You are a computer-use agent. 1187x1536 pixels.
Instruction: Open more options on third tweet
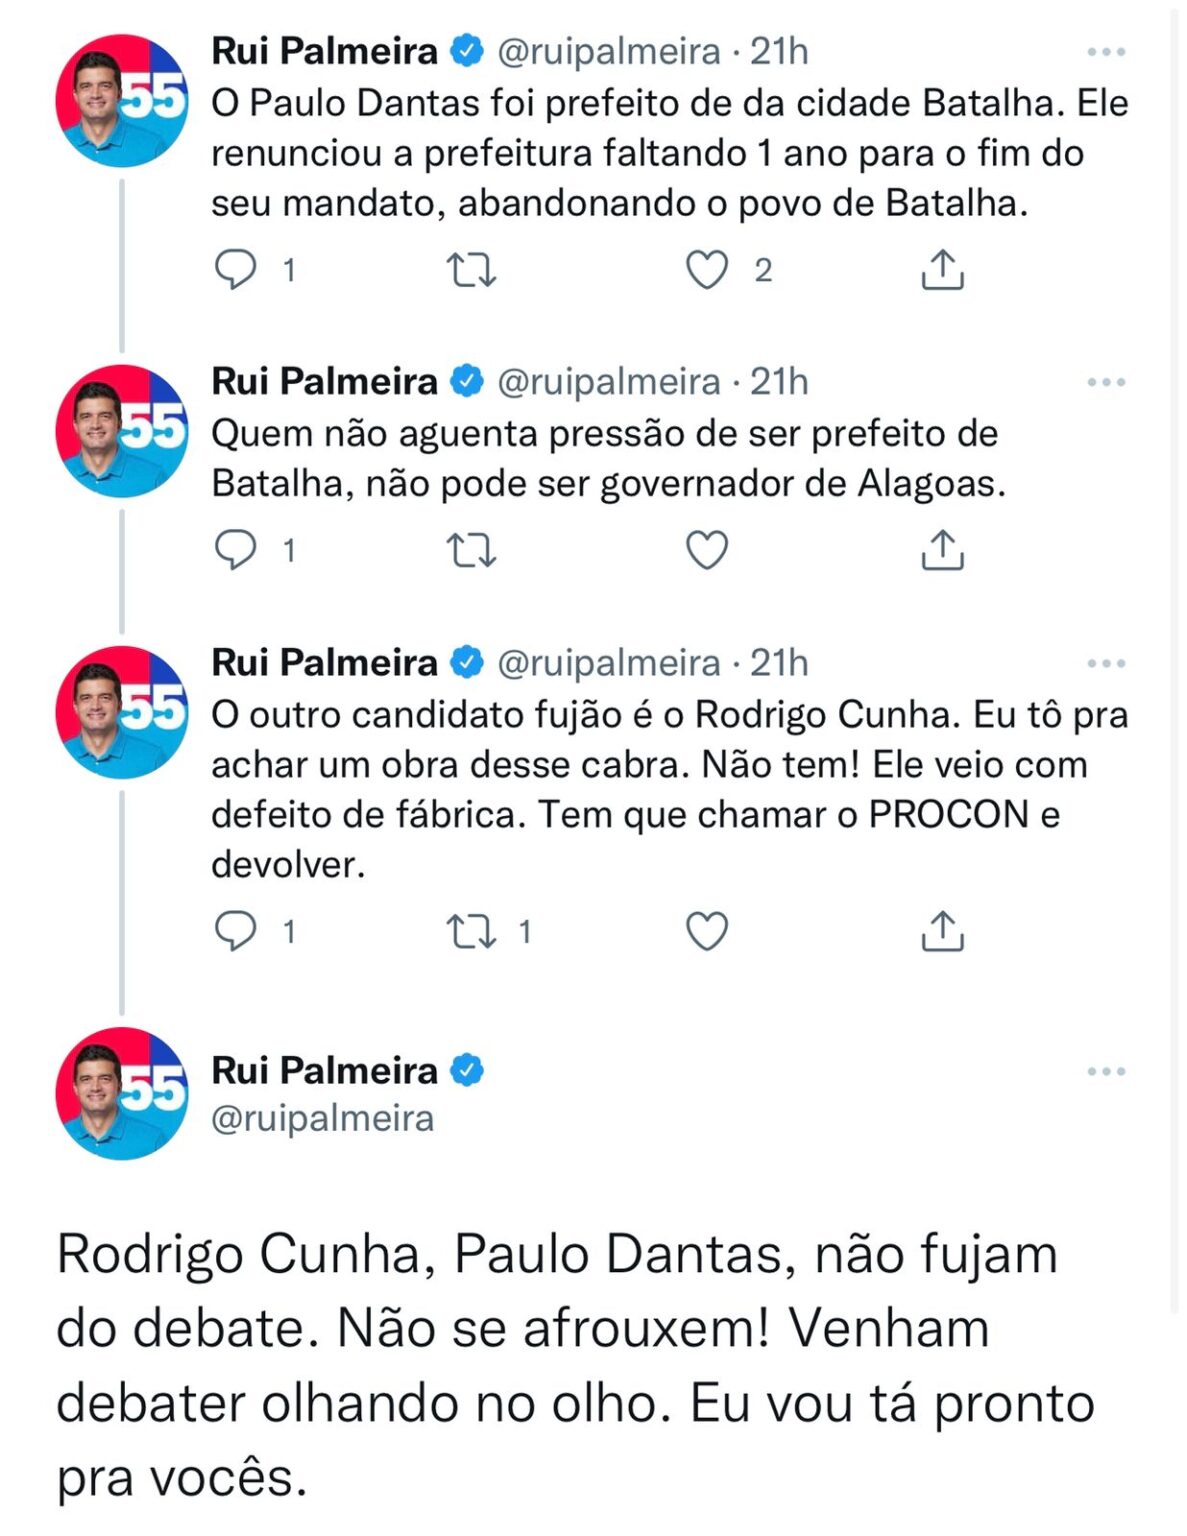(1106, 663)
